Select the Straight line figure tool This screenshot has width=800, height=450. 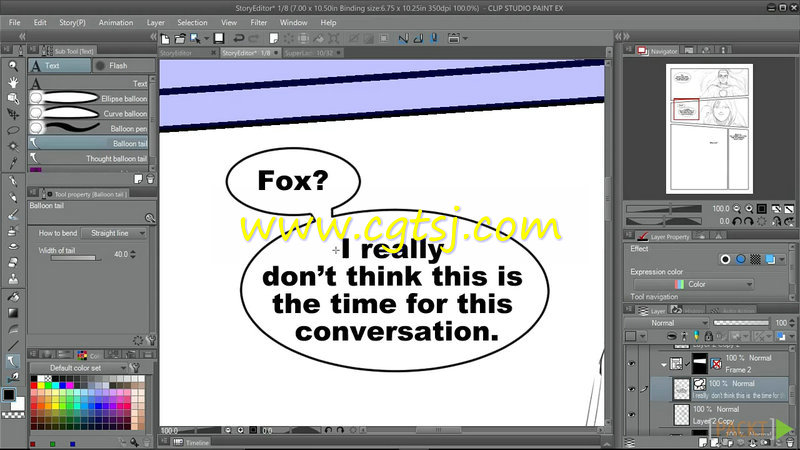click(x=13, y=345)
